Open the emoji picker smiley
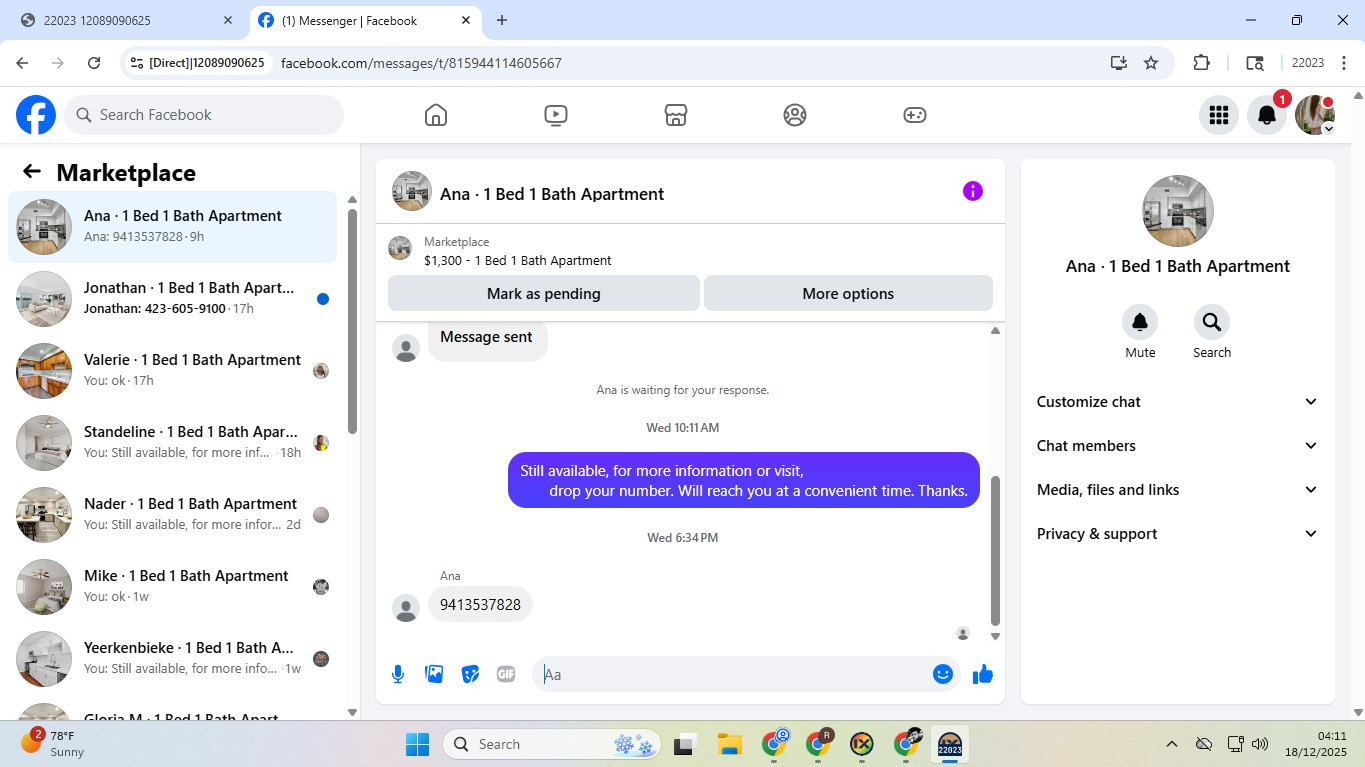Image resolution: width=1365 pixels, height=767 pixels. click(x=942, y=674)
